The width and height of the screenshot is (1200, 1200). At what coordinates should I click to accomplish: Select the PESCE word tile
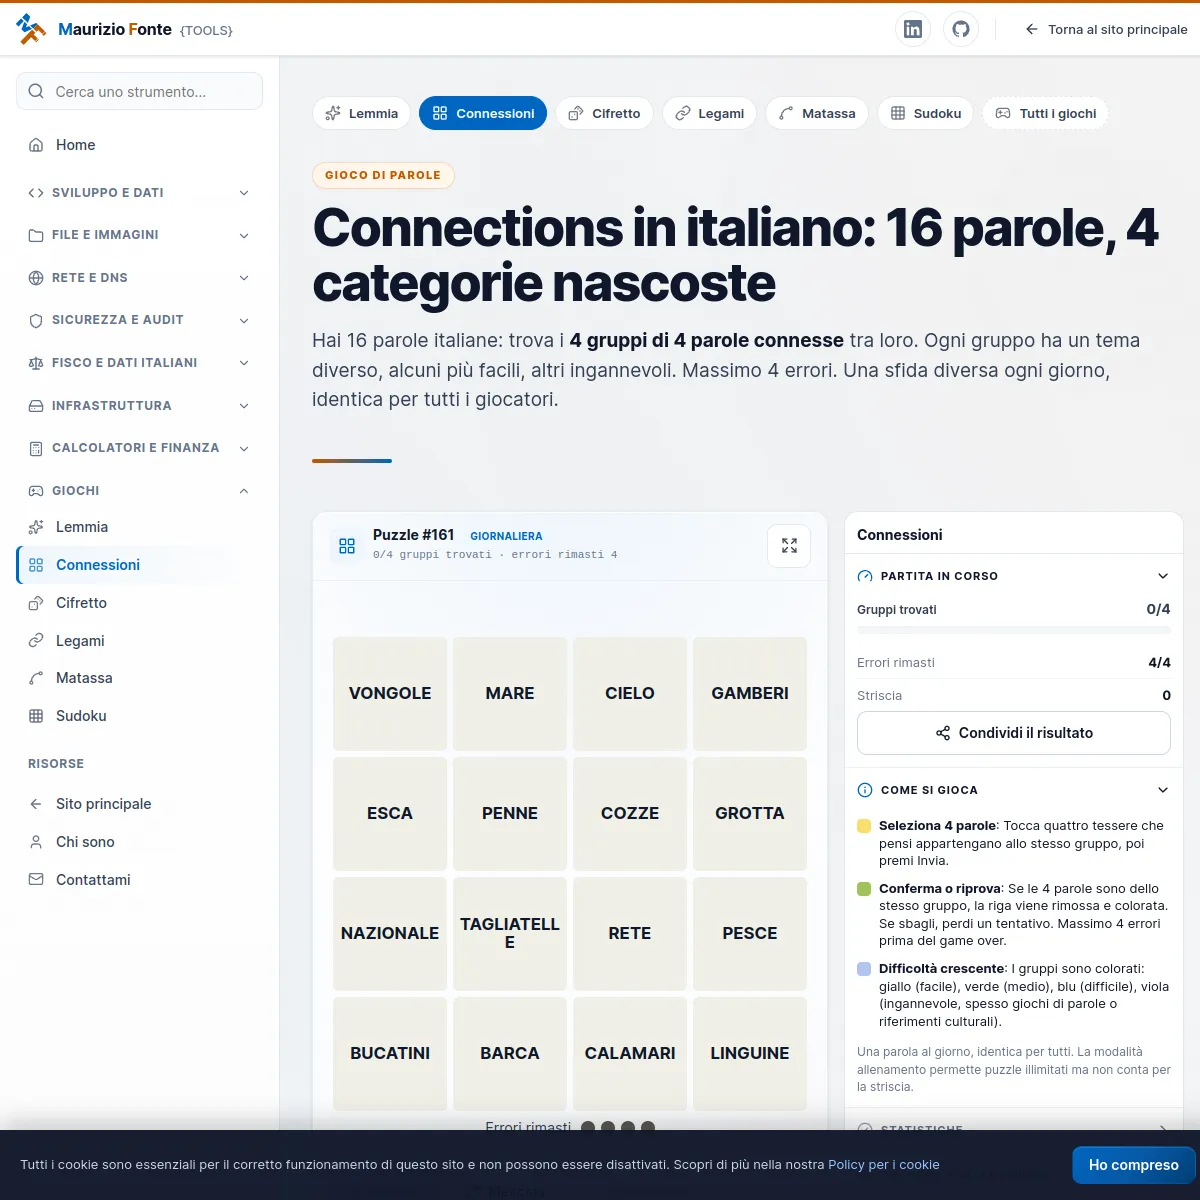(x=750, y=933)
